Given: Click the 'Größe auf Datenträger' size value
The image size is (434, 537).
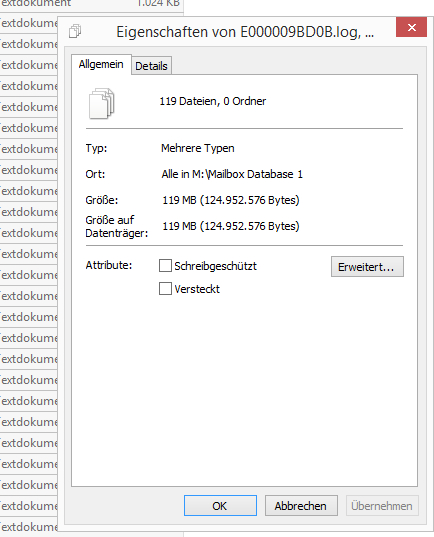Looking at the screenshot, I should (231, 226).
